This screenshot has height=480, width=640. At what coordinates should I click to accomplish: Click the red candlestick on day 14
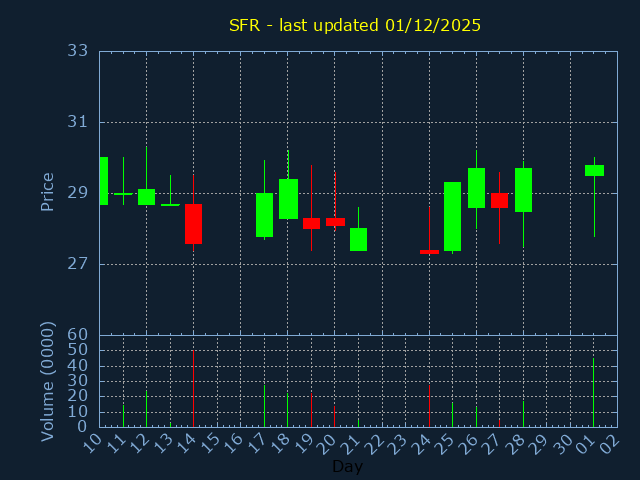(x=193, y=223)
